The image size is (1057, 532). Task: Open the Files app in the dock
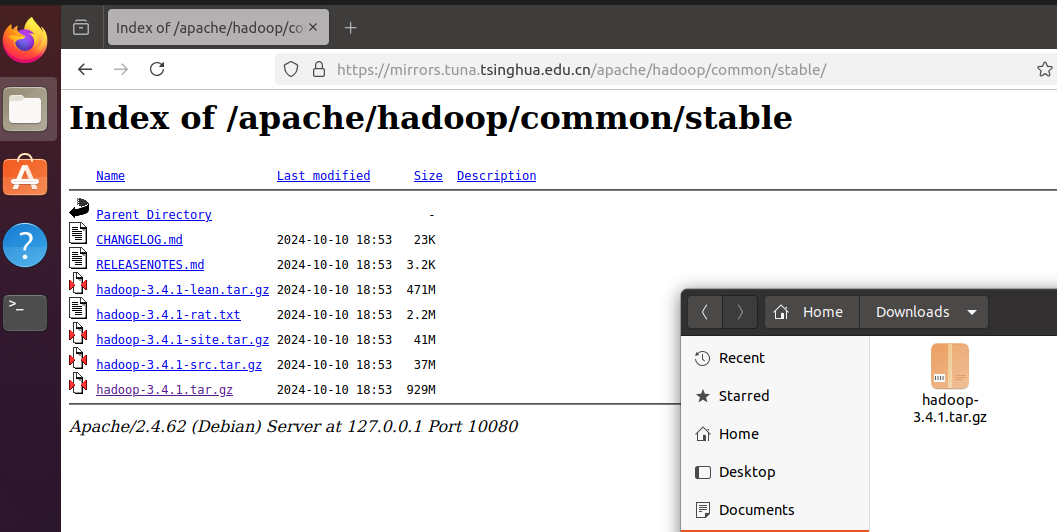pos(25,109)
